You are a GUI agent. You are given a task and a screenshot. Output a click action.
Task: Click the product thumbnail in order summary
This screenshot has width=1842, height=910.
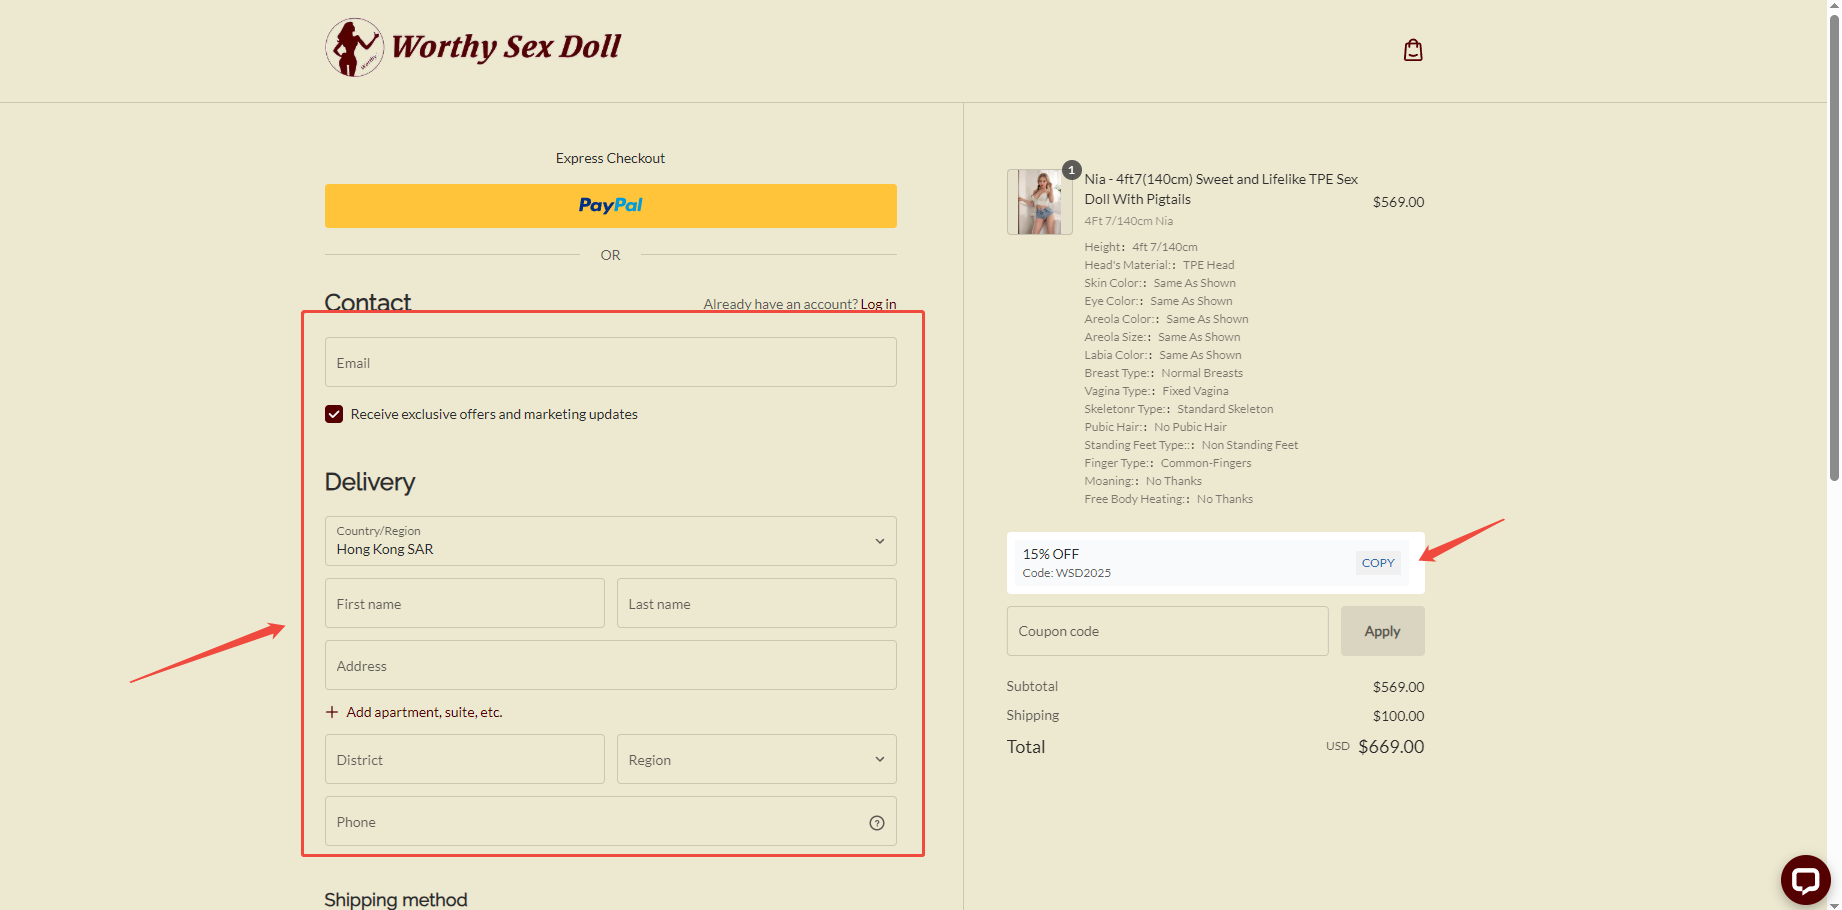click(x=1039, y=202)
